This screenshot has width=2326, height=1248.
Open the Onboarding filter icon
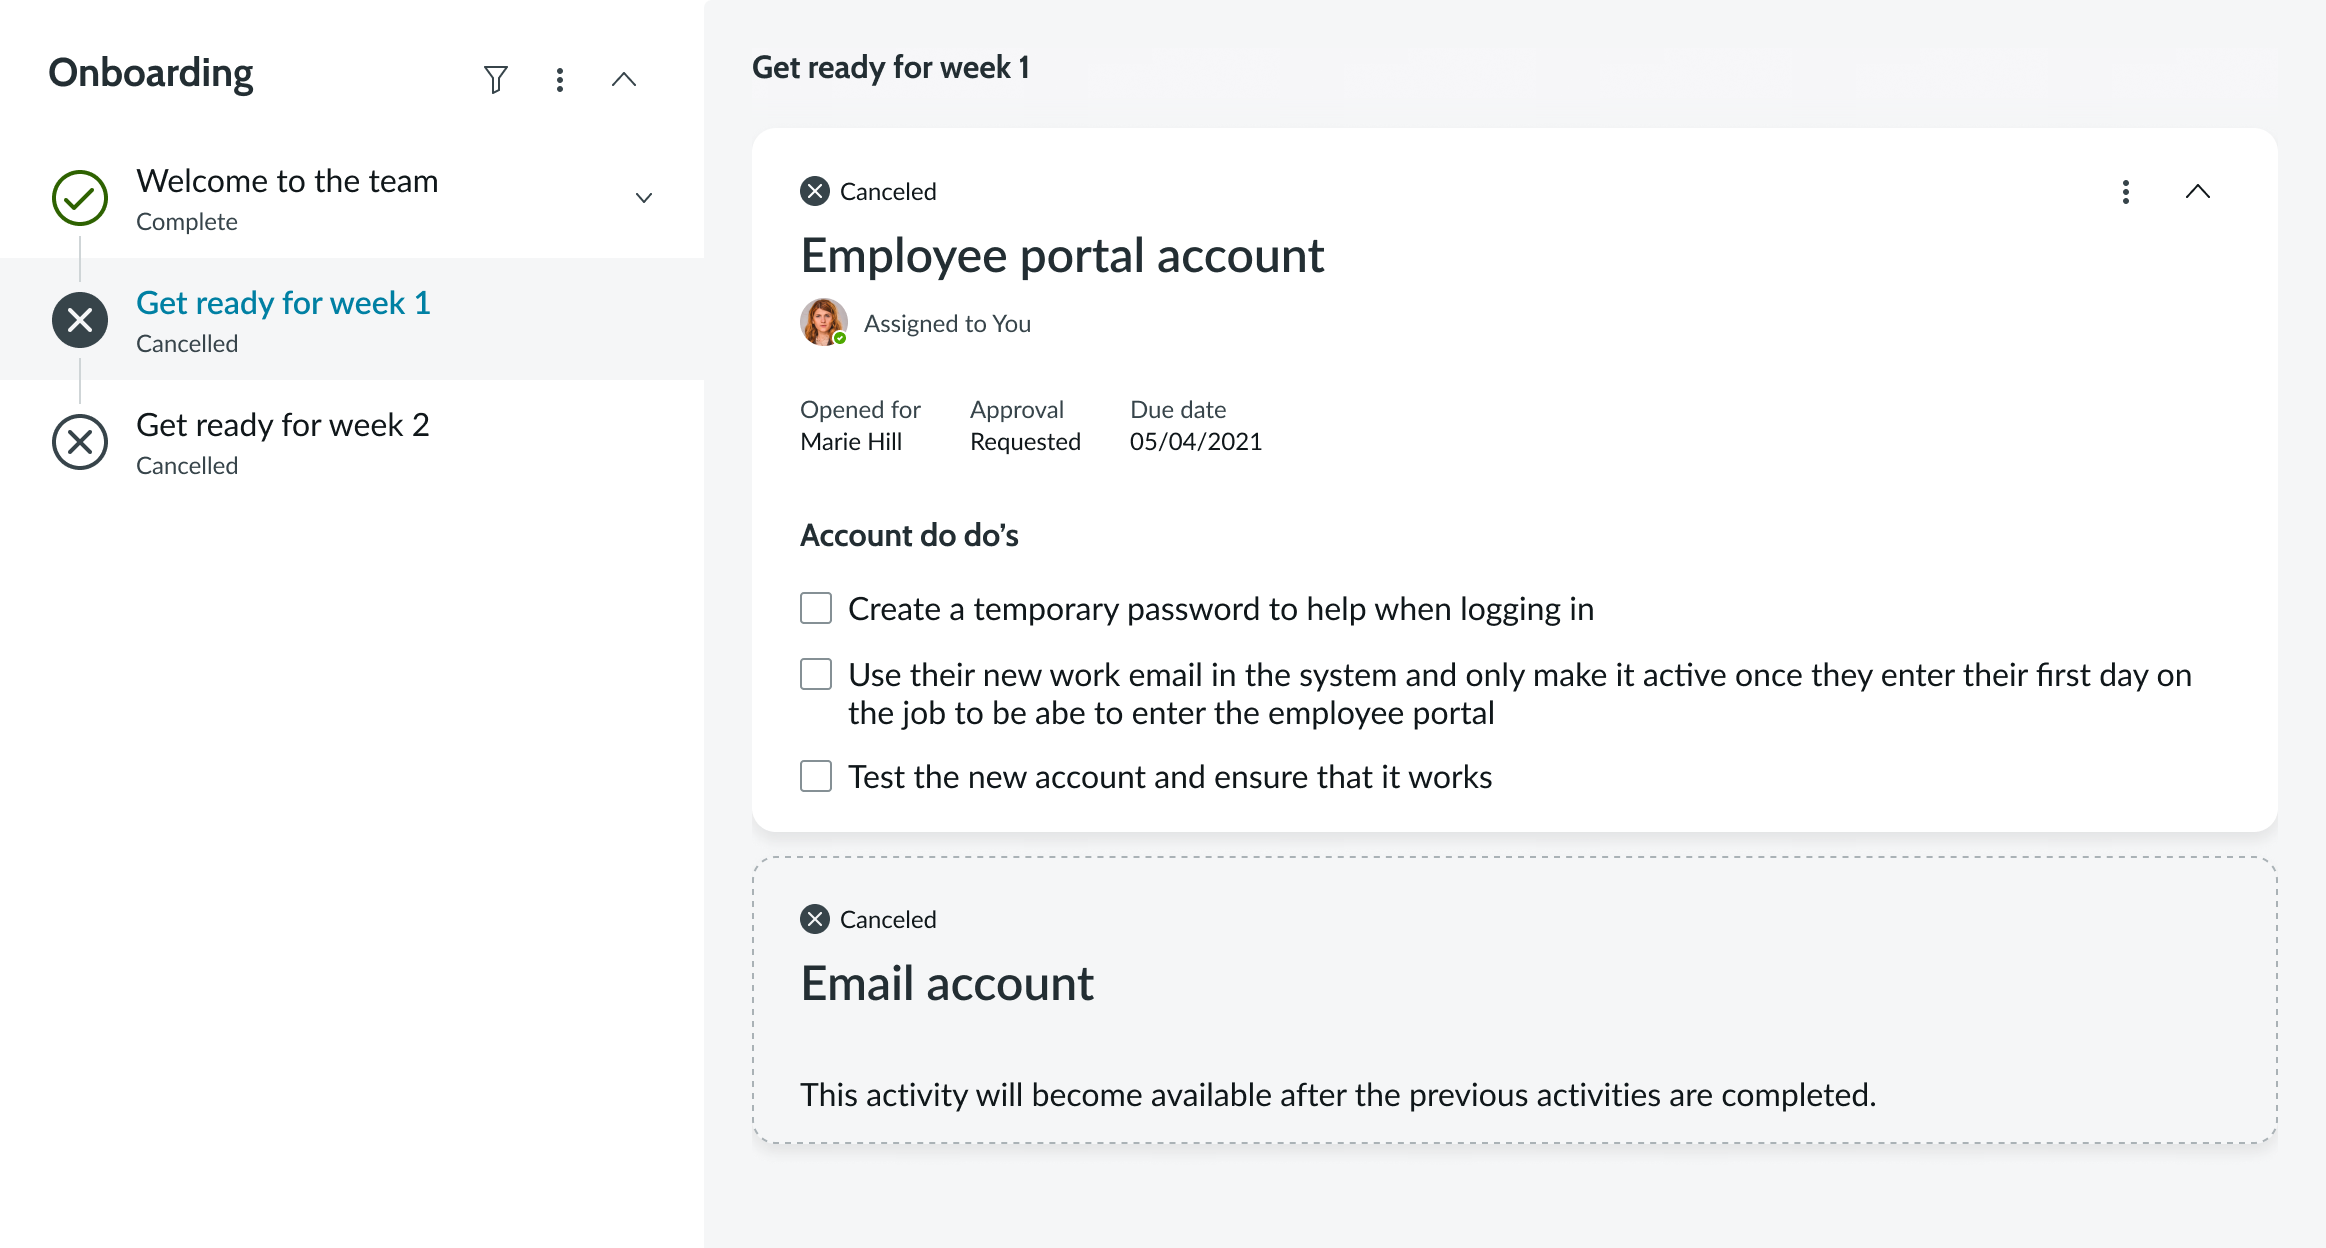496,79
